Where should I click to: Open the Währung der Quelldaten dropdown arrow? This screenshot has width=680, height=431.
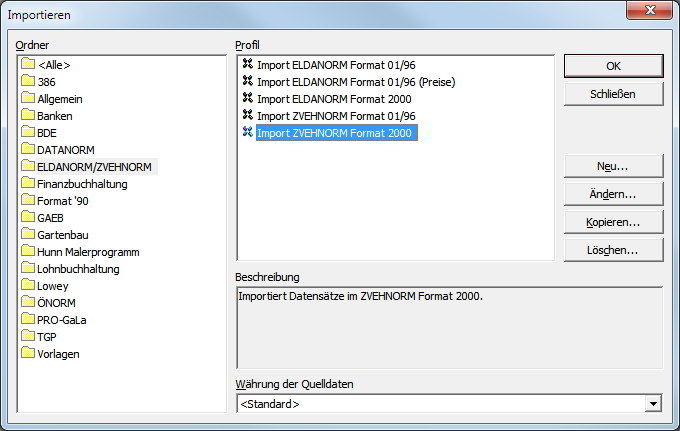click(x=653, y=404)
